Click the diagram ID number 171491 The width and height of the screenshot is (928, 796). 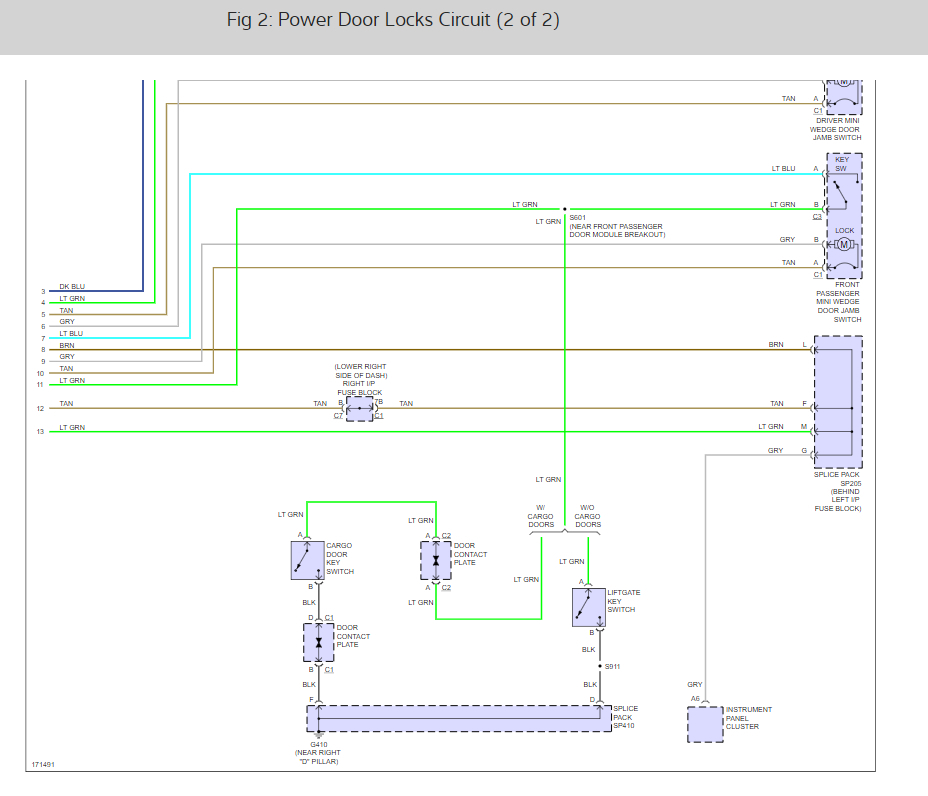coord(42,765)
